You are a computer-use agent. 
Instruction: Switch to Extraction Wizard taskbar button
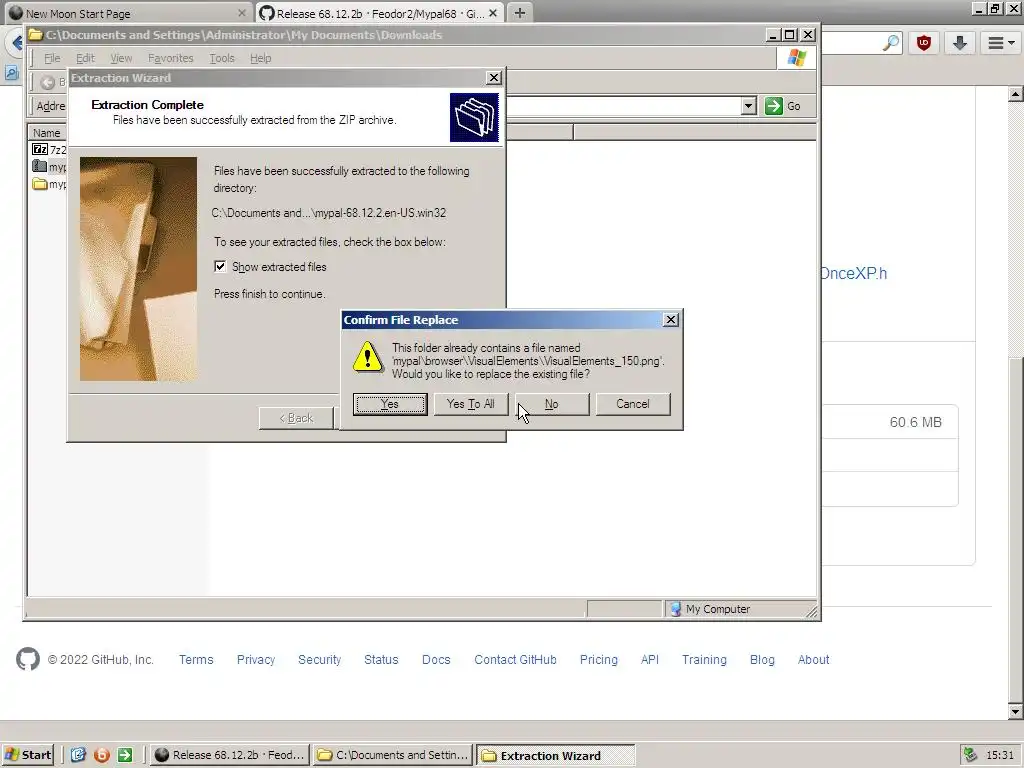tap(555, 755)
